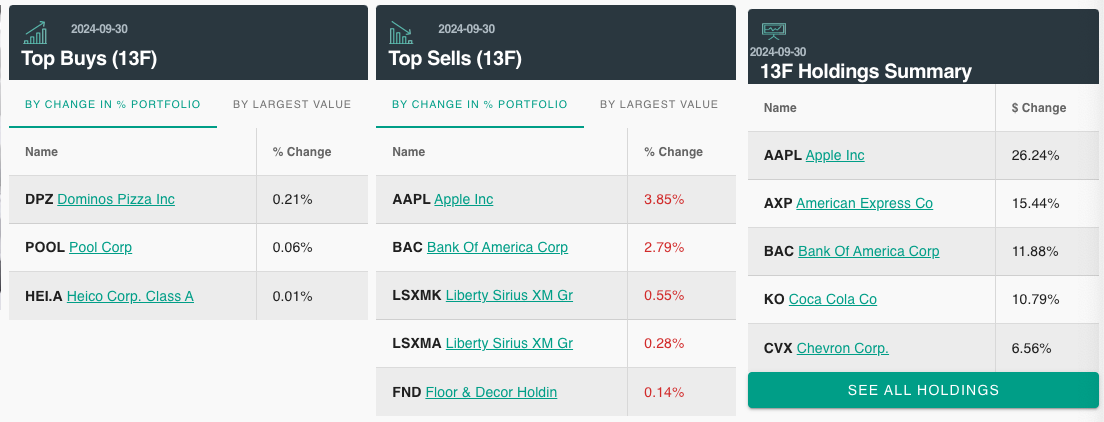The image size is (1104, 422).
Task: Switch Top Sells to By Largest Value tab
Action: pos(659,104)
